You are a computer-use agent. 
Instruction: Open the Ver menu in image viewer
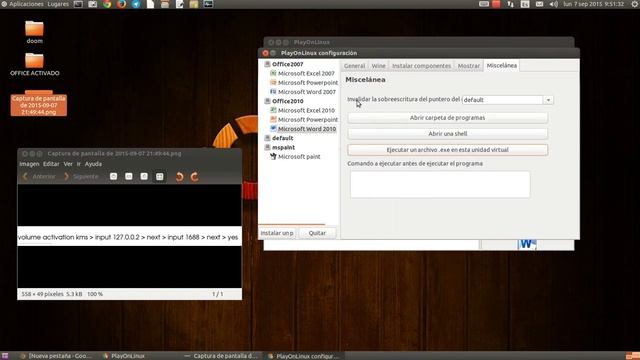pyautogui.click(x=68, y=164)
